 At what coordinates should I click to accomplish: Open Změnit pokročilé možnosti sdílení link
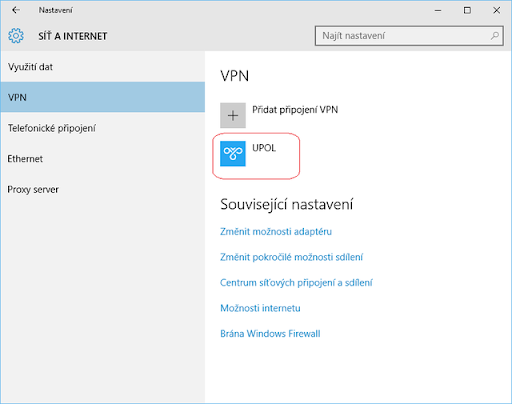[291, 257]
